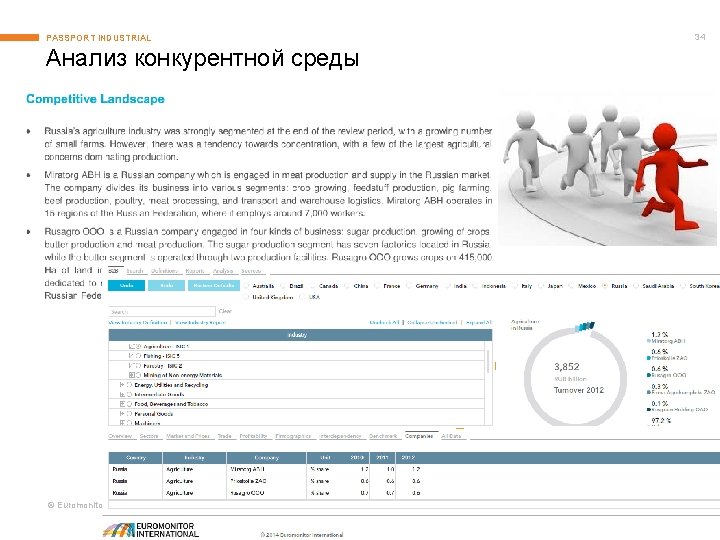Select the Japan country radio button
The width and height of the screenshot is (720, 540).
(541, 286)
